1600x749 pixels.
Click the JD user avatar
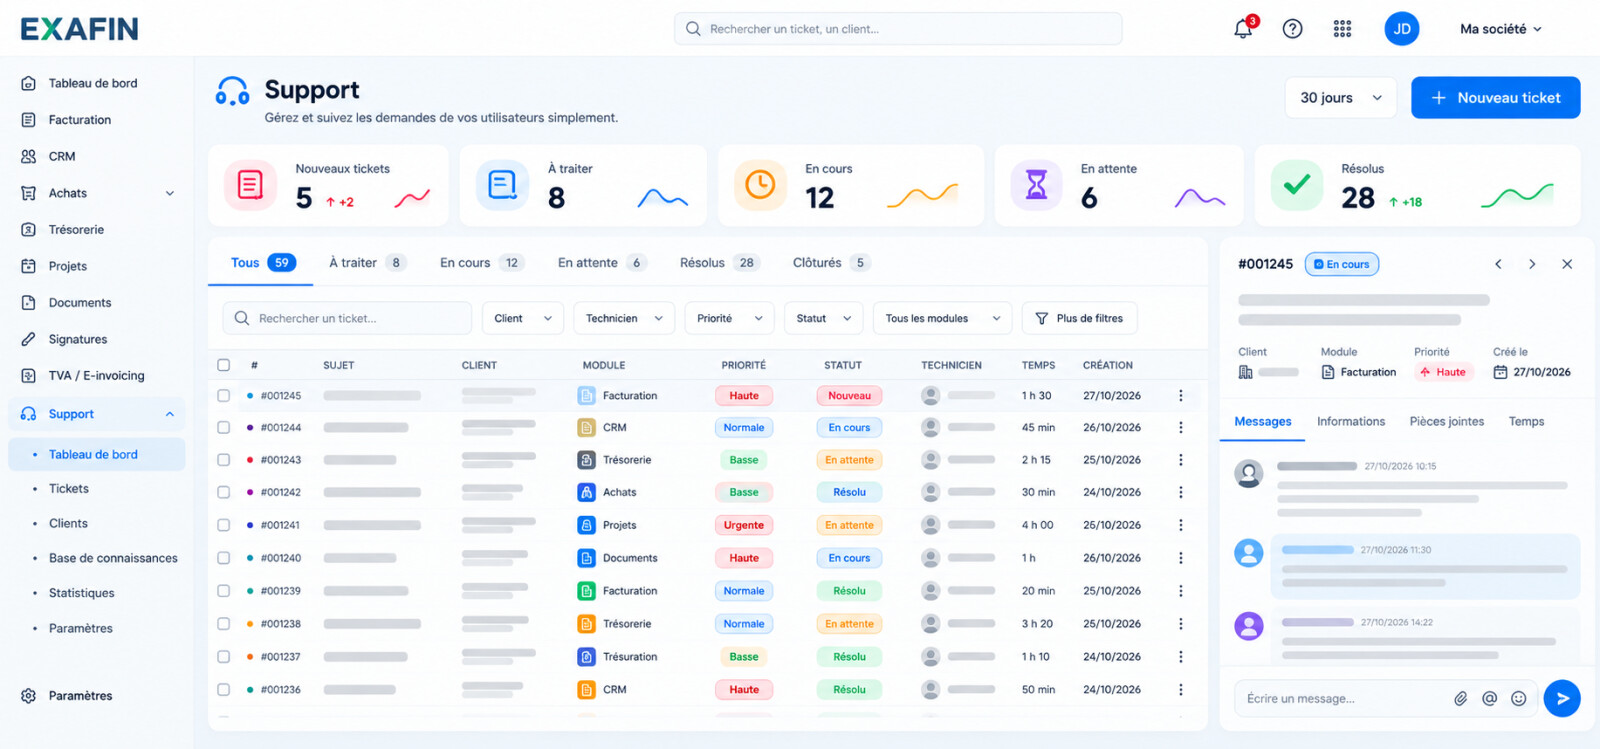pyautogui.click(x=1402, y=29)
